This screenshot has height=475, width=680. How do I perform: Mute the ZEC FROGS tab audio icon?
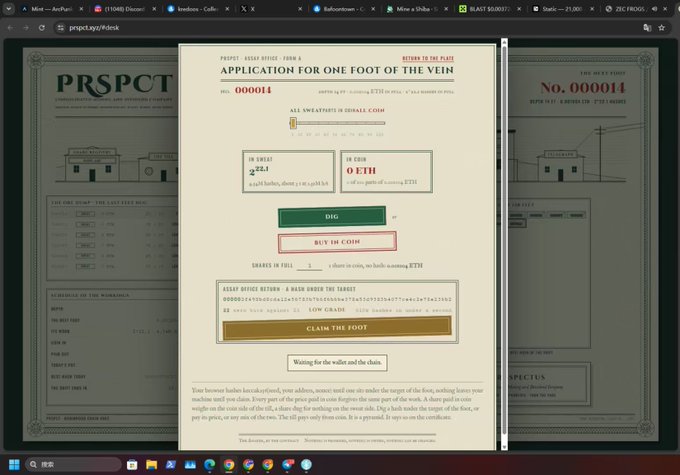click(654, 9)
